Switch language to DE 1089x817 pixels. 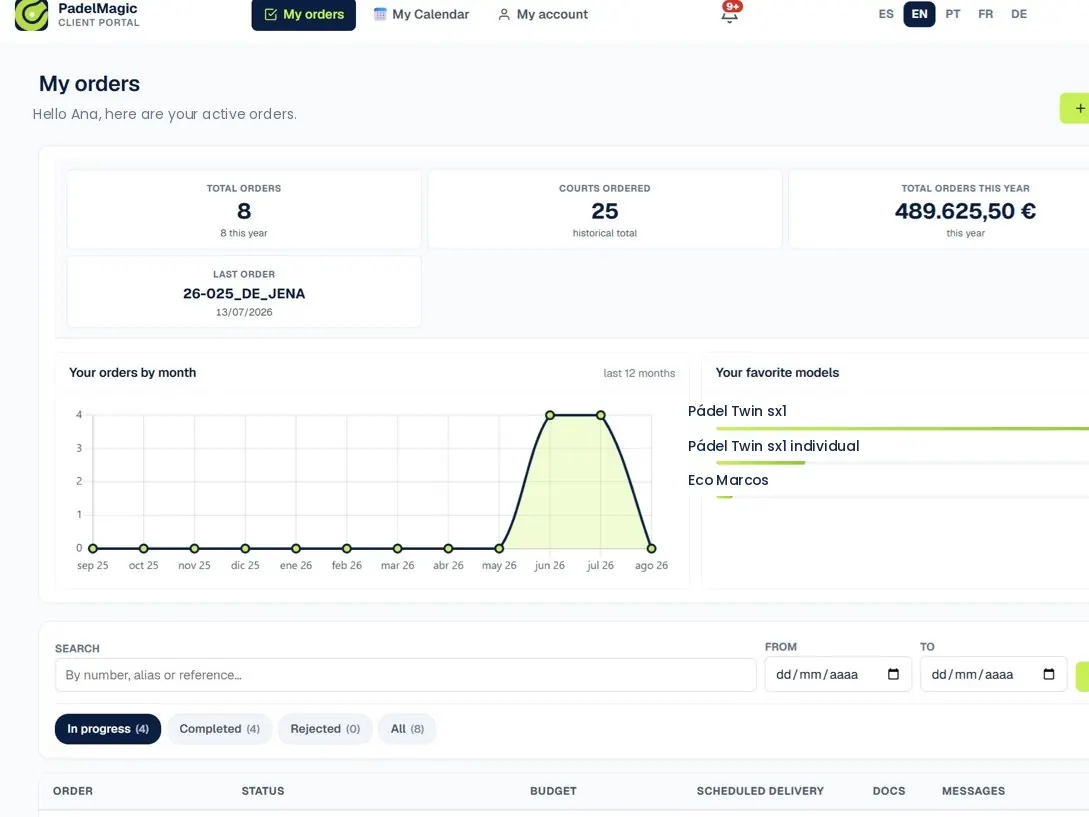pyautogui.click(x=1018, y=14)
